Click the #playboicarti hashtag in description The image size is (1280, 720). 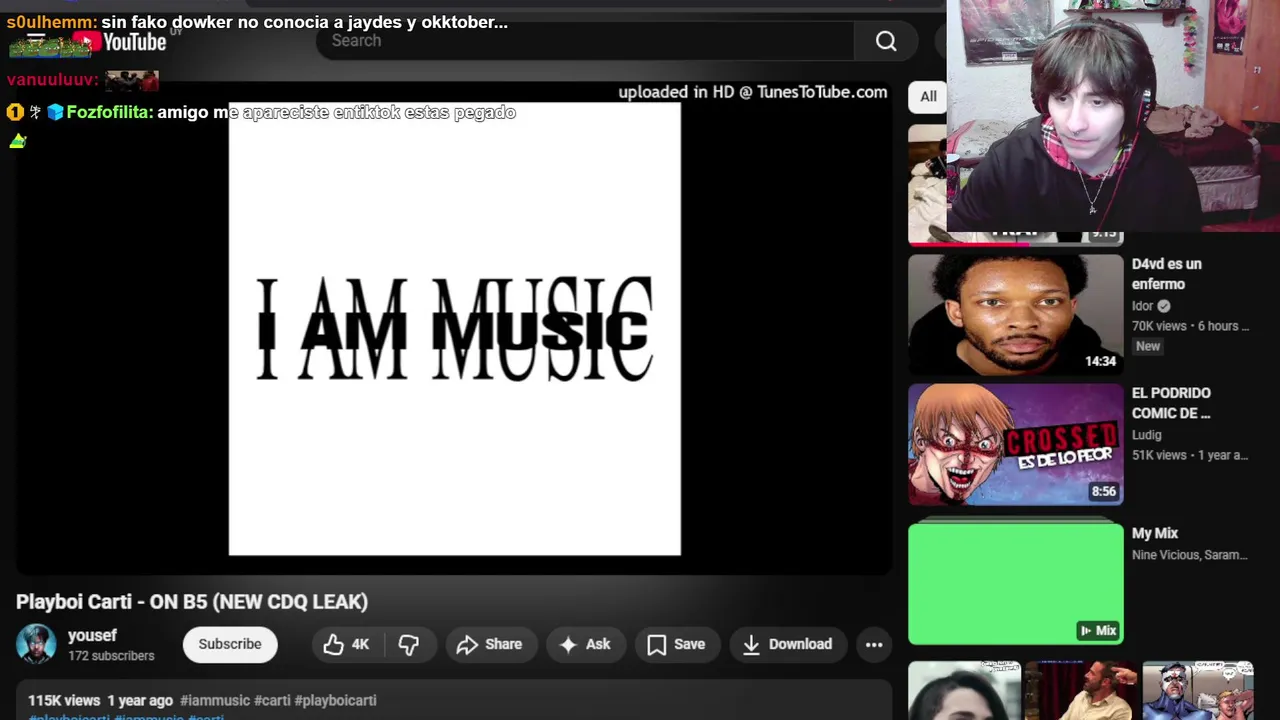[x=335, y=701]
